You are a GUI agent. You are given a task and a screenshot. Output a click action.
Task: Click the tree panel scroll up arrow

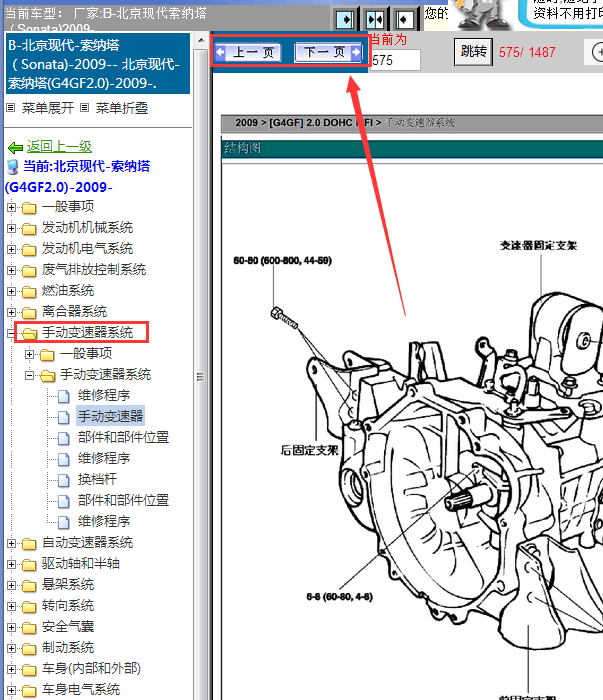point(201,40)
